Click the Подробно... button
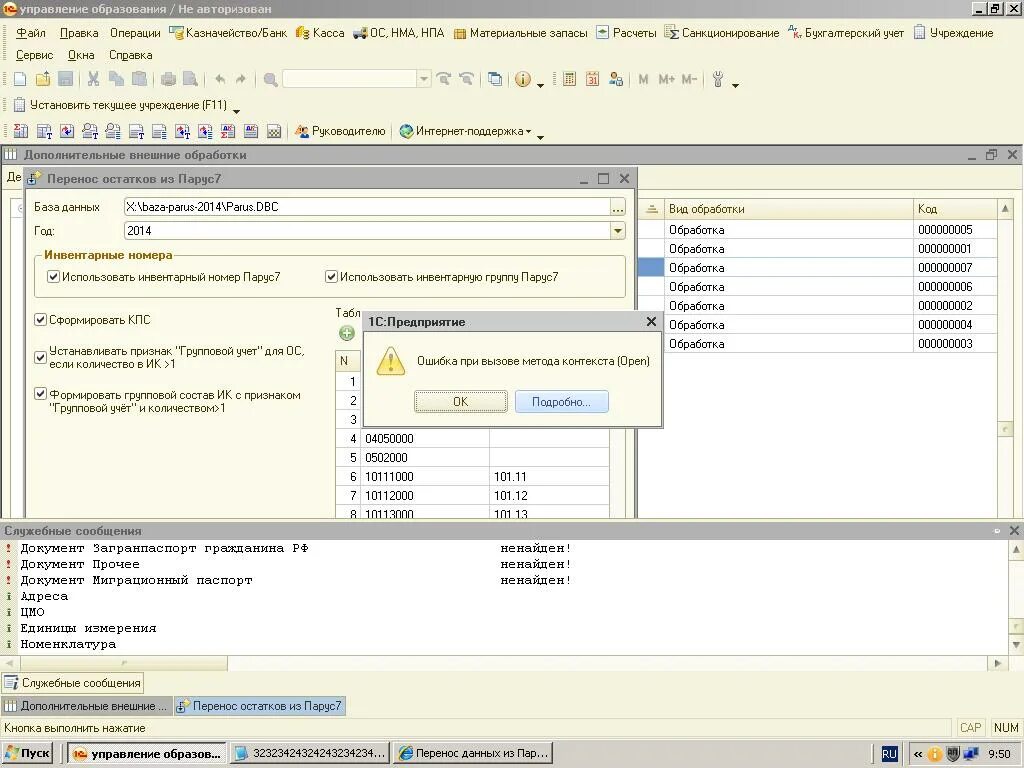The image size is (1024, 768). tap(561, 402)
